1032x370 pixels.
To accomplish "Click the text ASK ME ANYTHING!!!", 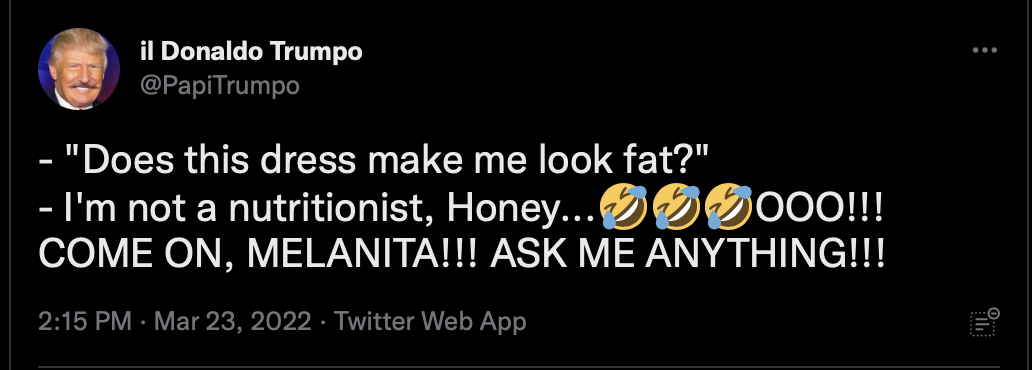I will pyautogui.click(x=687, y=255).
